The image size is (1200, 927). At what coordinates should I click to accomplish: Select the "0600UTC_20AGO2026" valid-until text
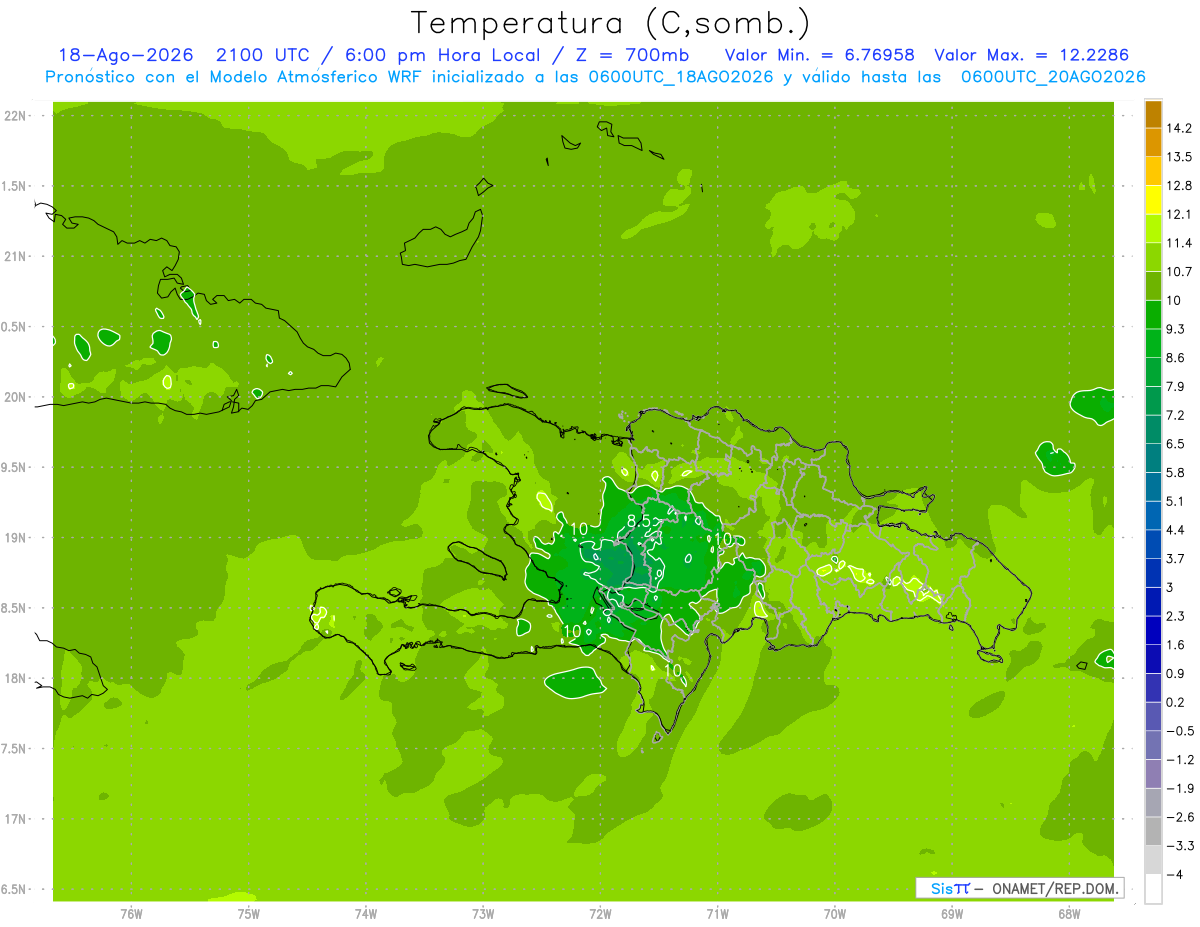pos(1053,77)
